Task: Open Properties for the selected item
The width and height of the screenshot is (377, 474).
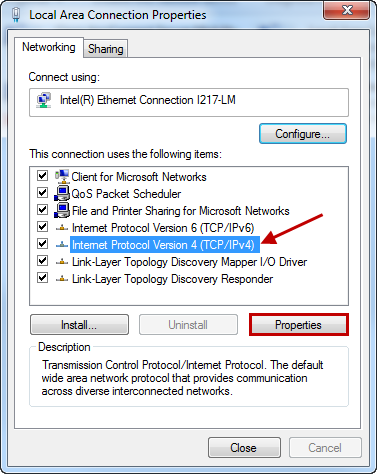Action: [x=298, y=325]
